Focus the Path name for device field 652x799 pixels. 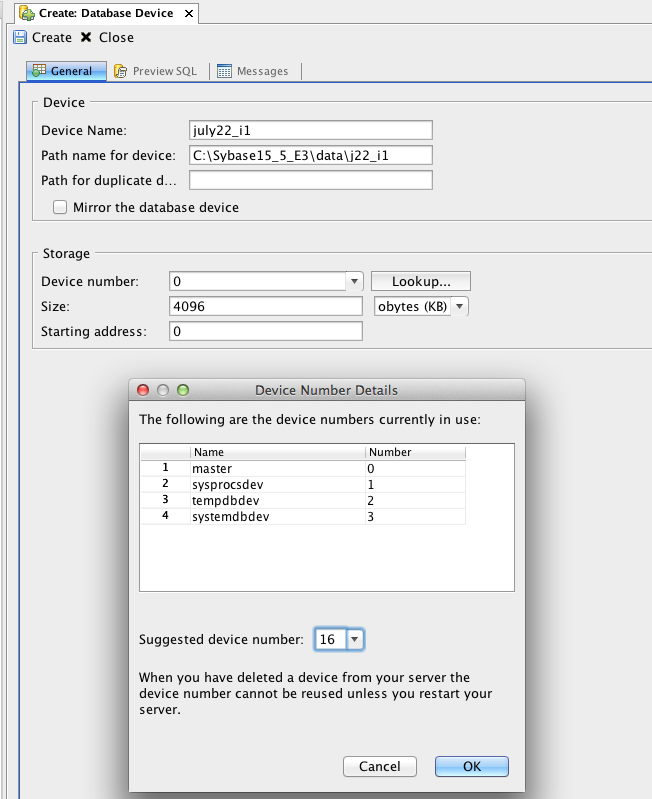[310, 155]
